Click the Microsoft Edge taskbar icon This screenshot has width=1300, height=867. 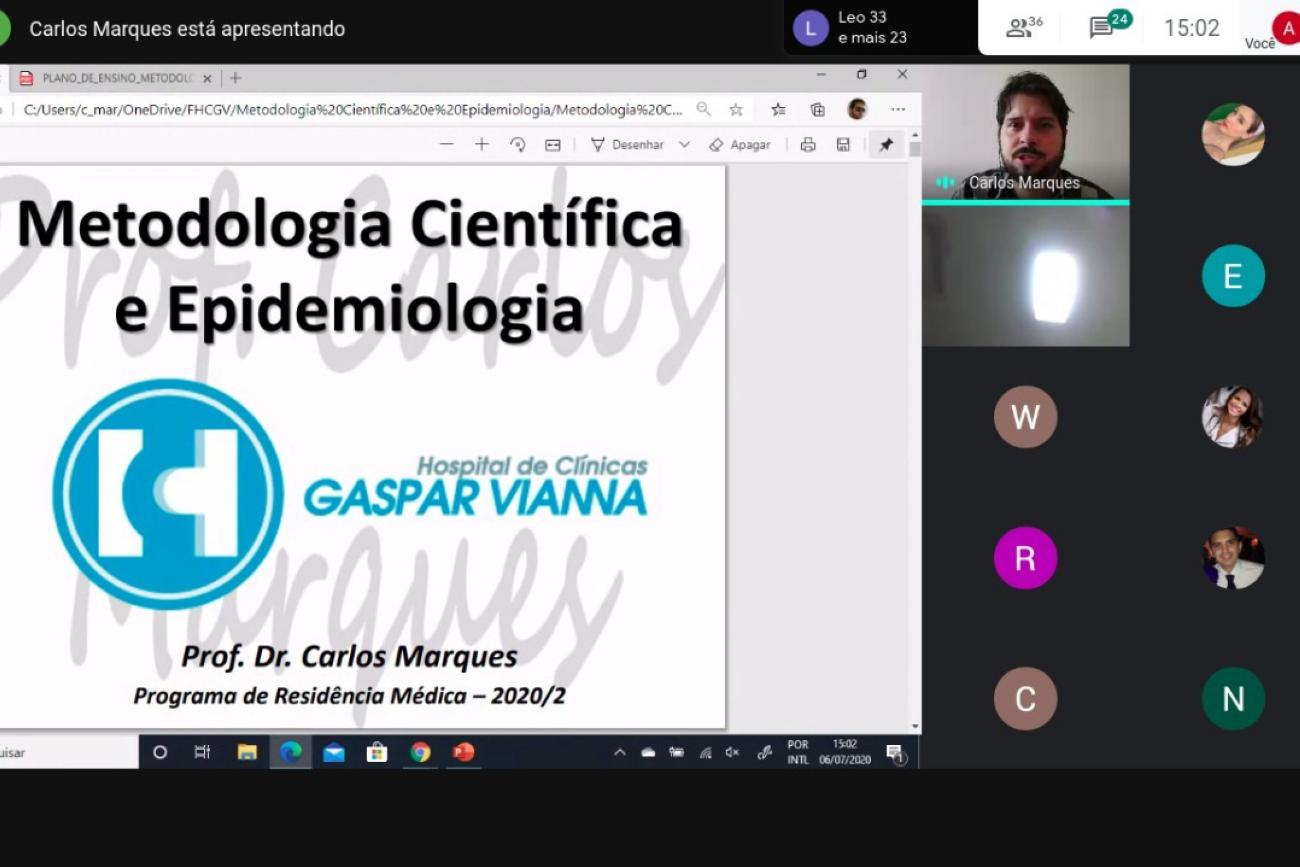[291, 752]
